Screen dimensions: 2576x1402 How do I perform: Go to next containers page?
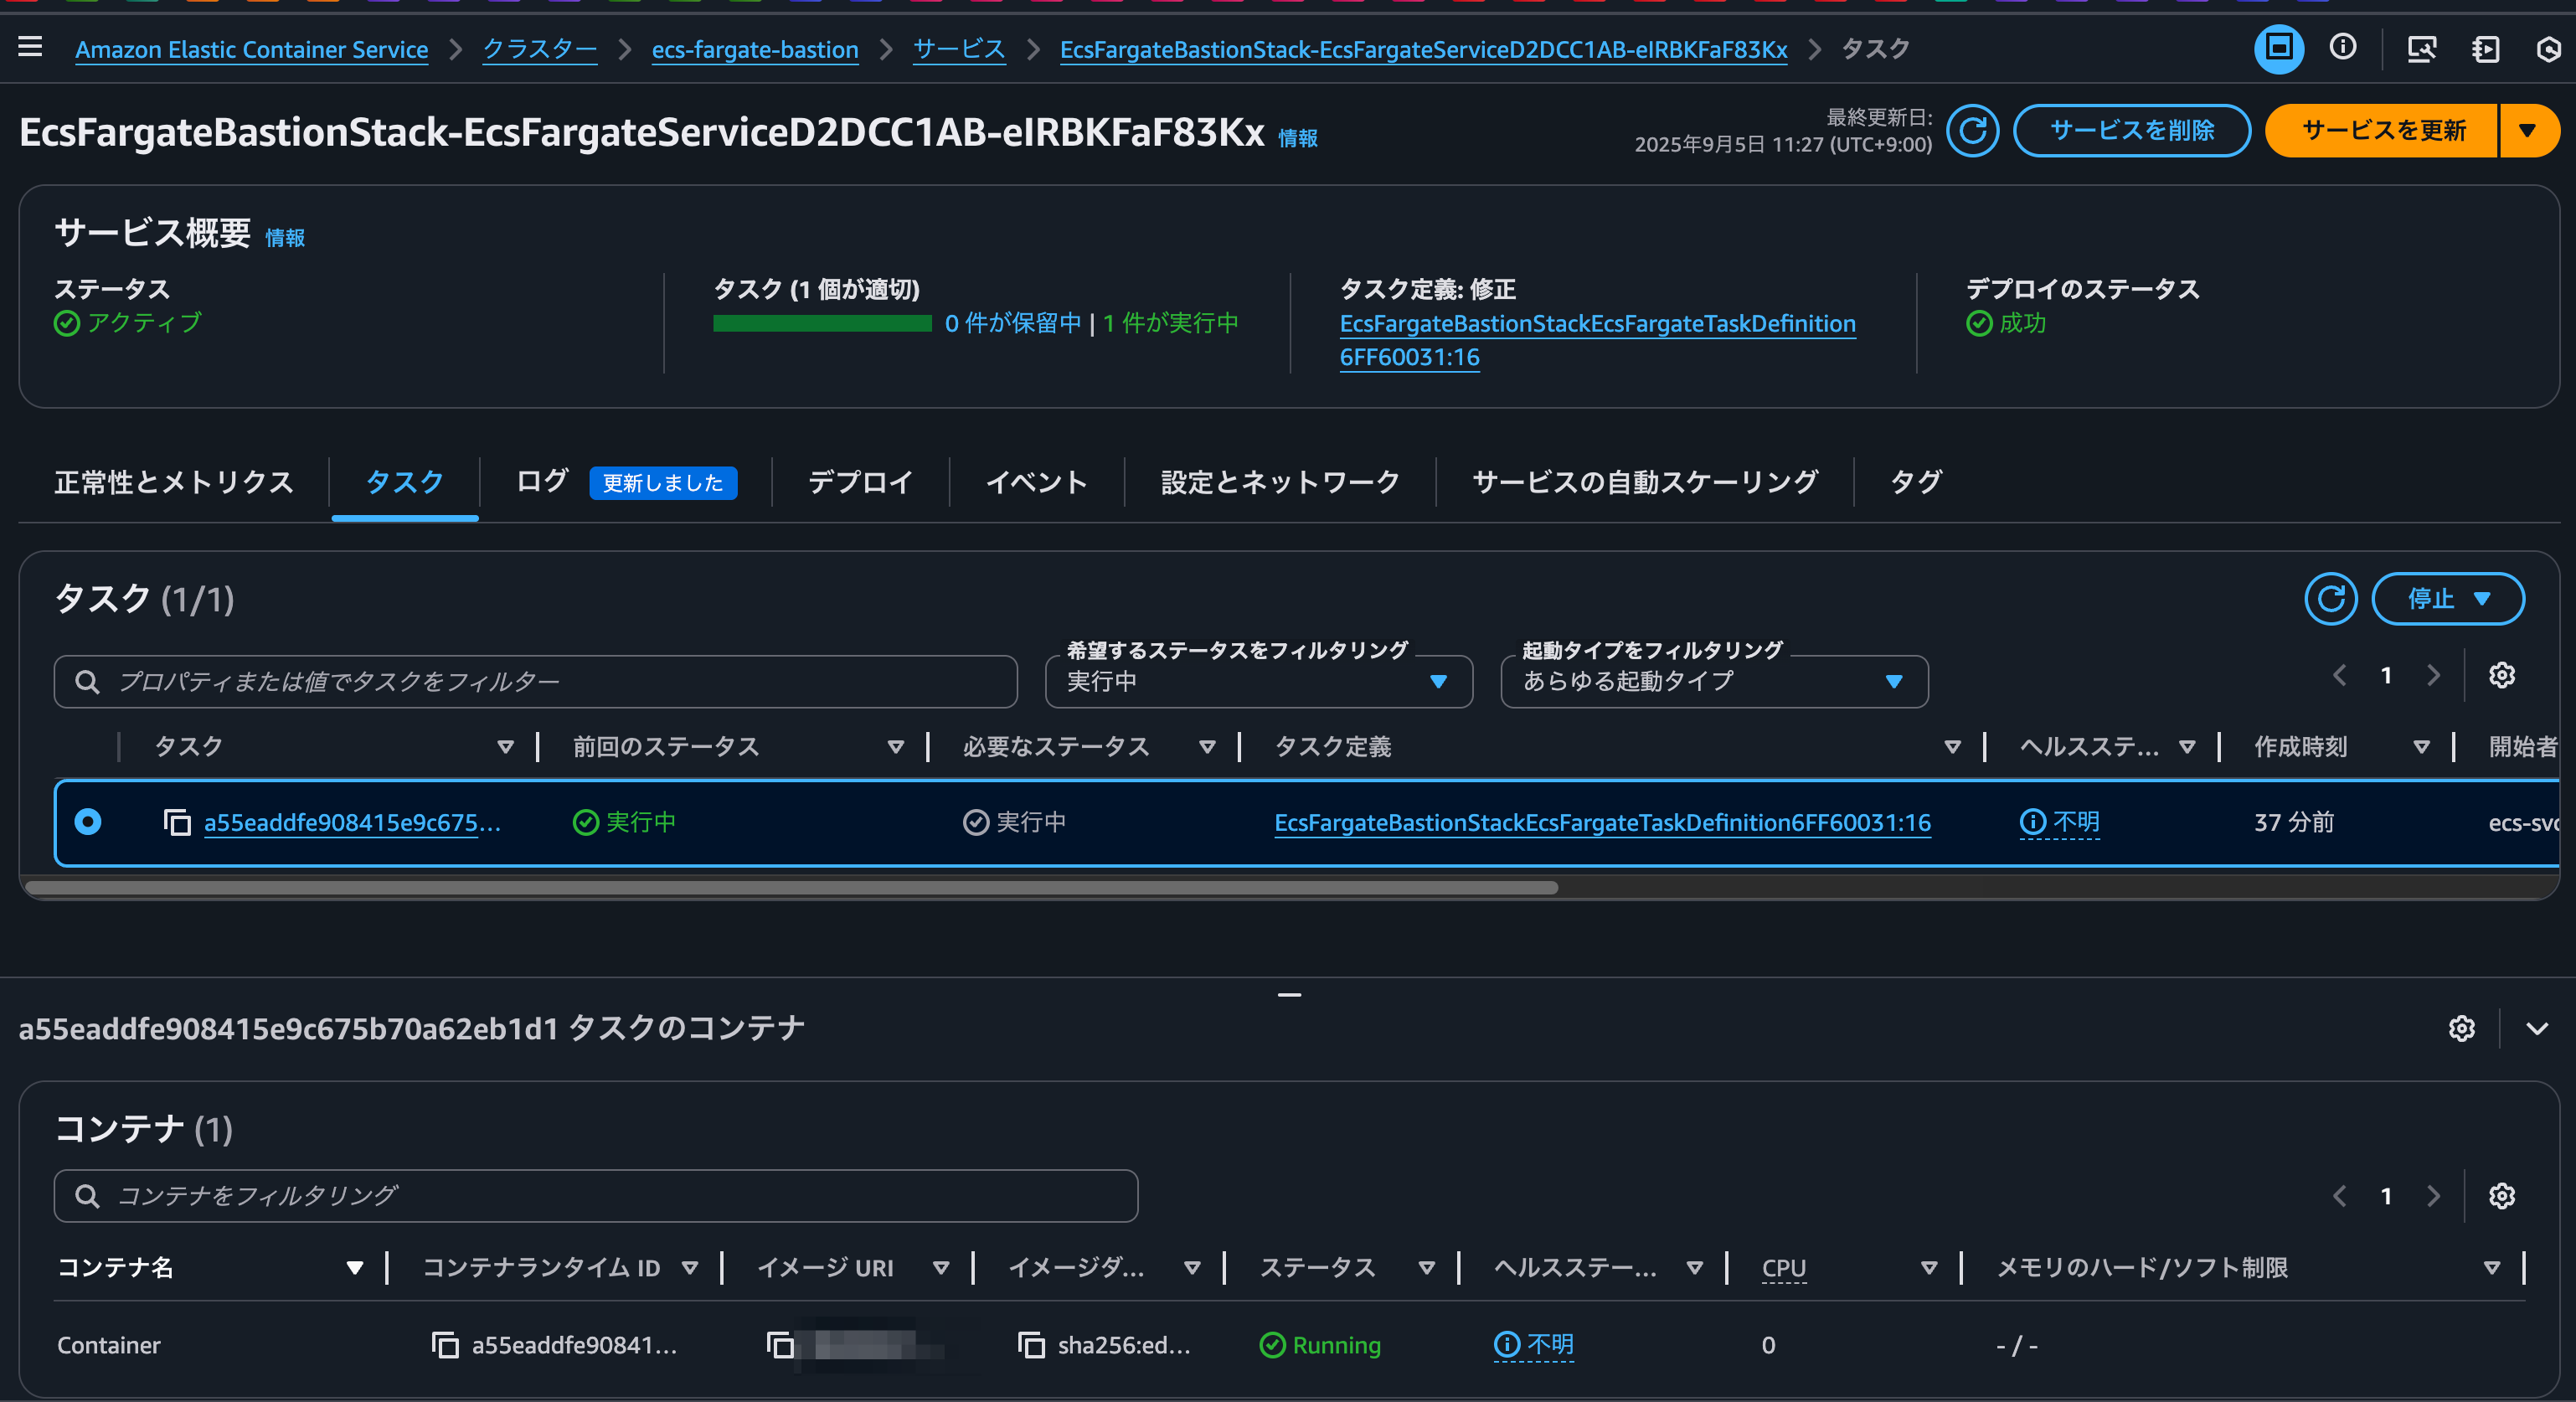point(2433,1195)
